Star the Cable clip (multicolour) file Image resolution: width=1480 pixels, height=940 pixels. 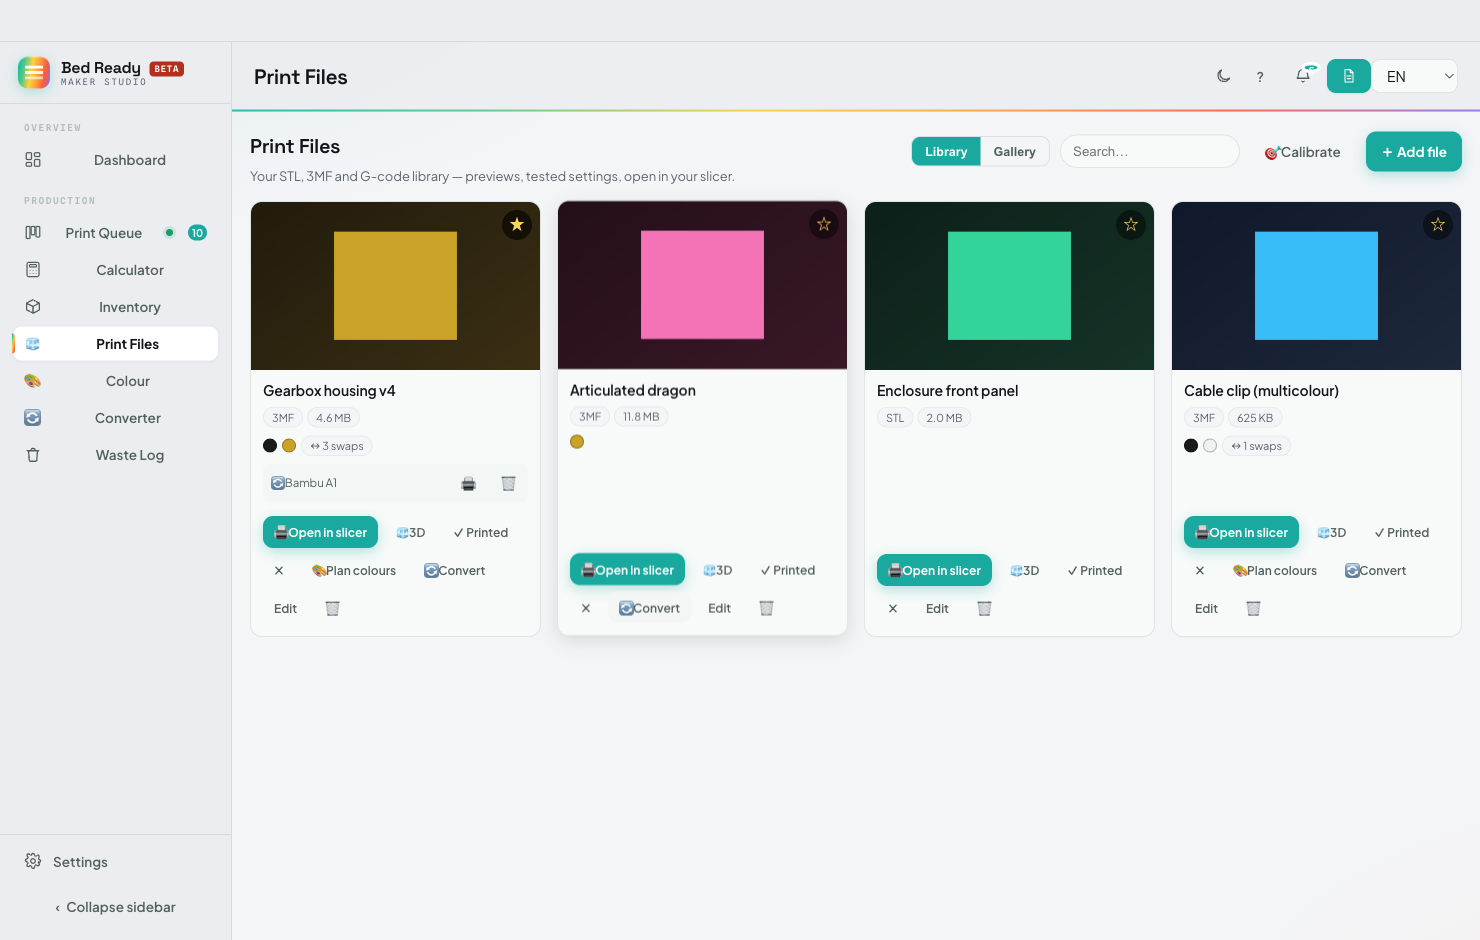(x=1438, y=225)
